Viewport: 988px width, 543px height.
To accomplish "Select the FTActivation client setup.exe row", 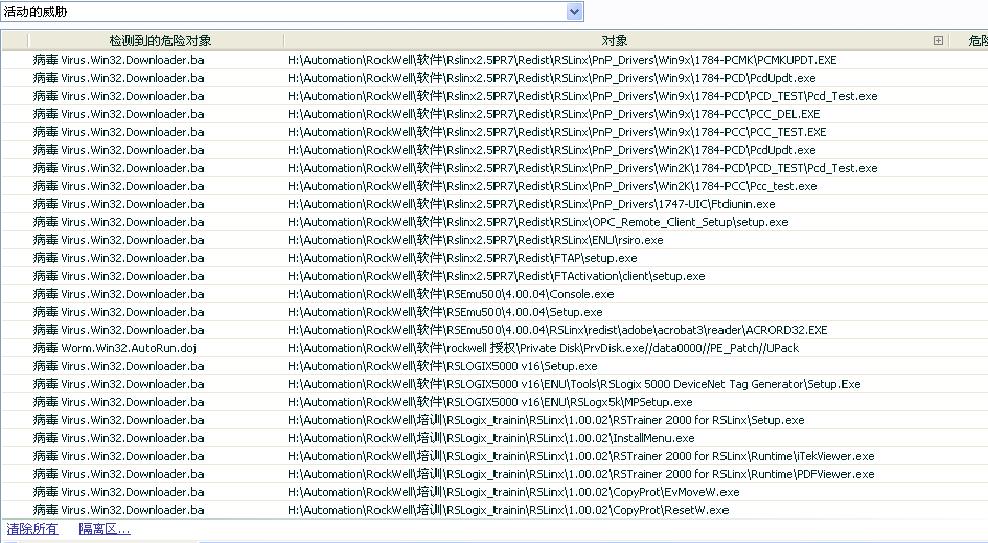I will 494,276.
